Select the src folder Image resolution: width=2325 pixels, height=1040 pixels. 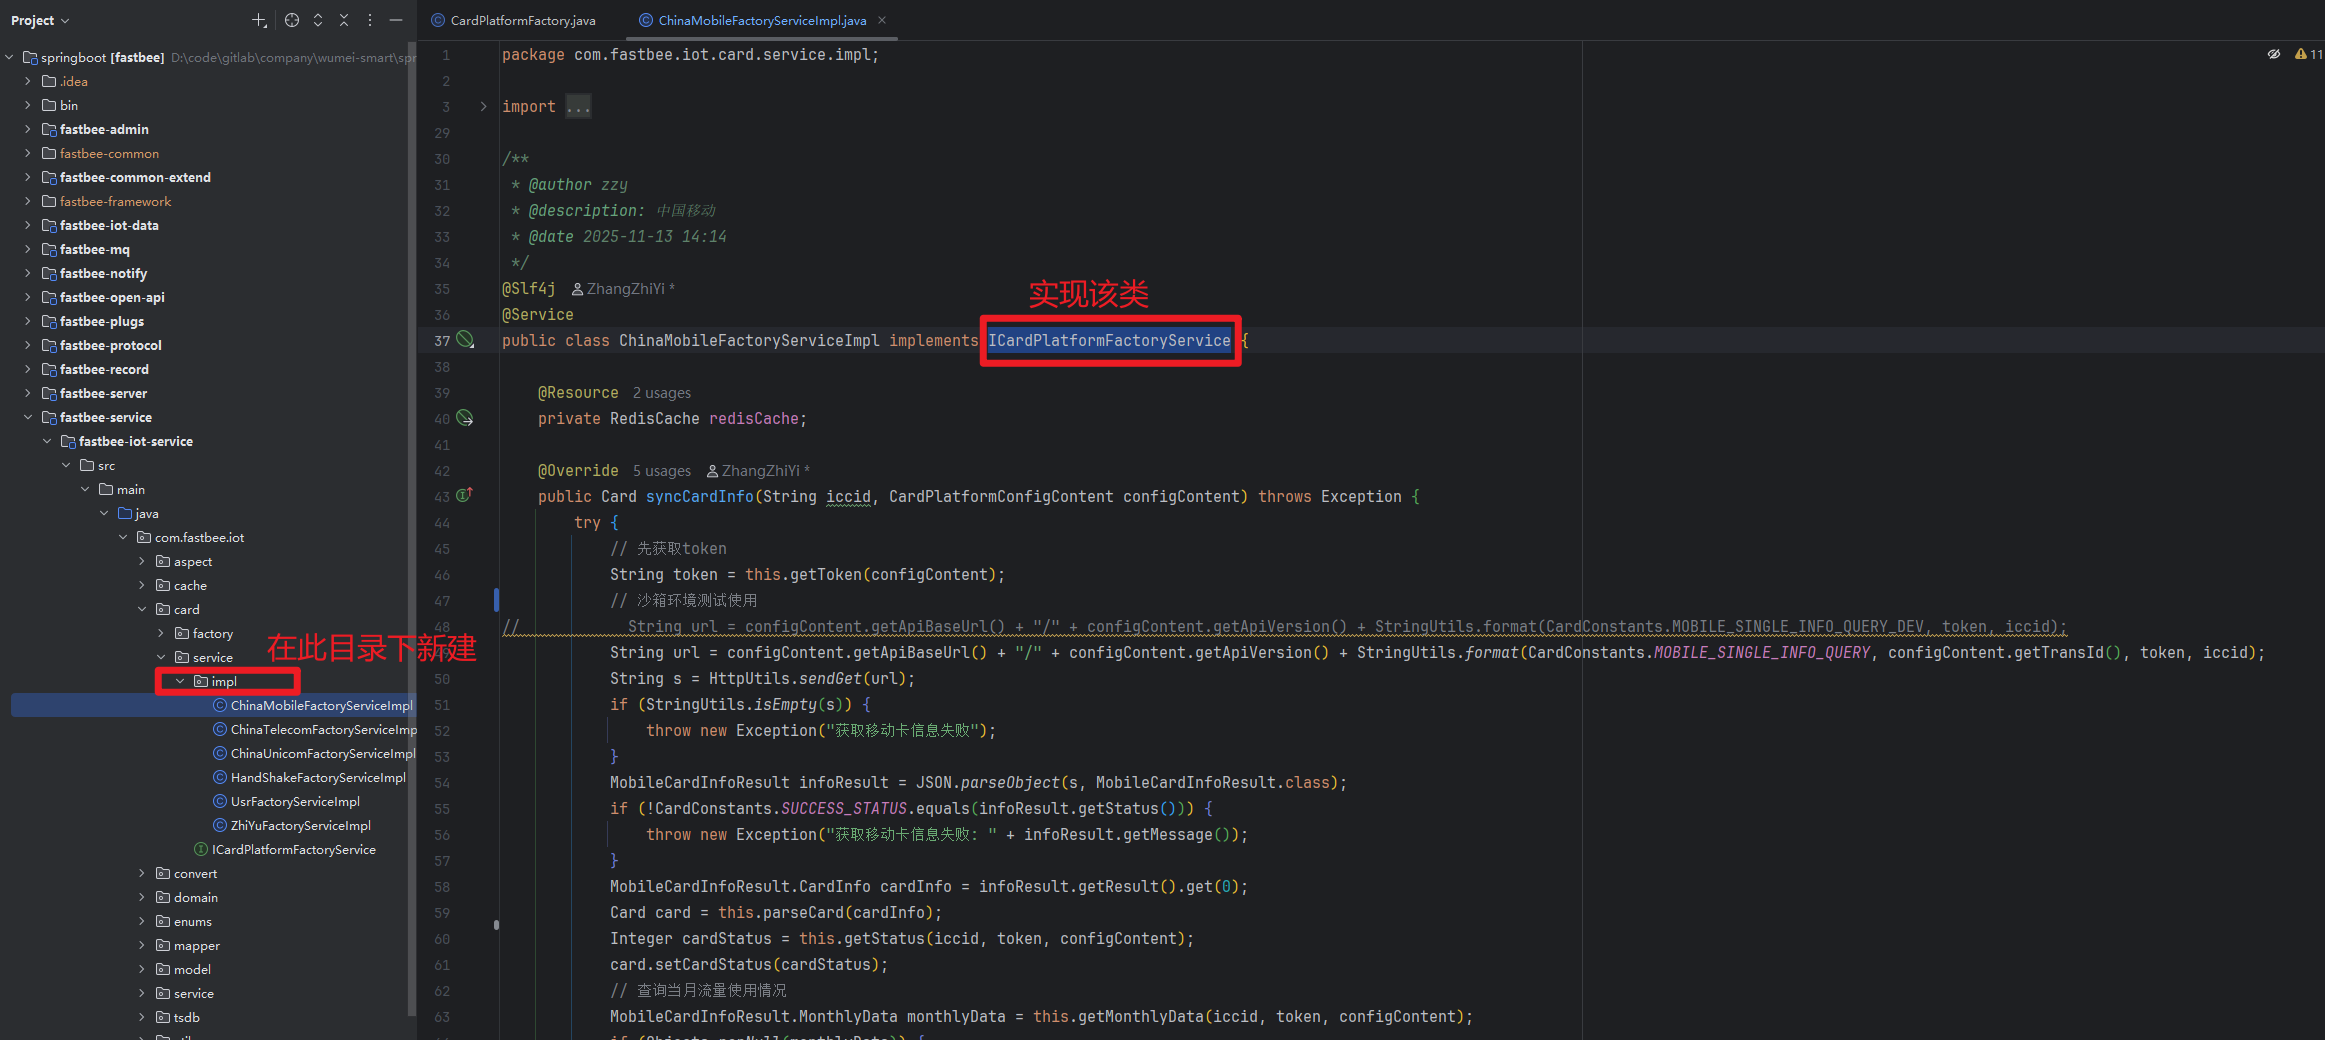[x=98, y=465]
